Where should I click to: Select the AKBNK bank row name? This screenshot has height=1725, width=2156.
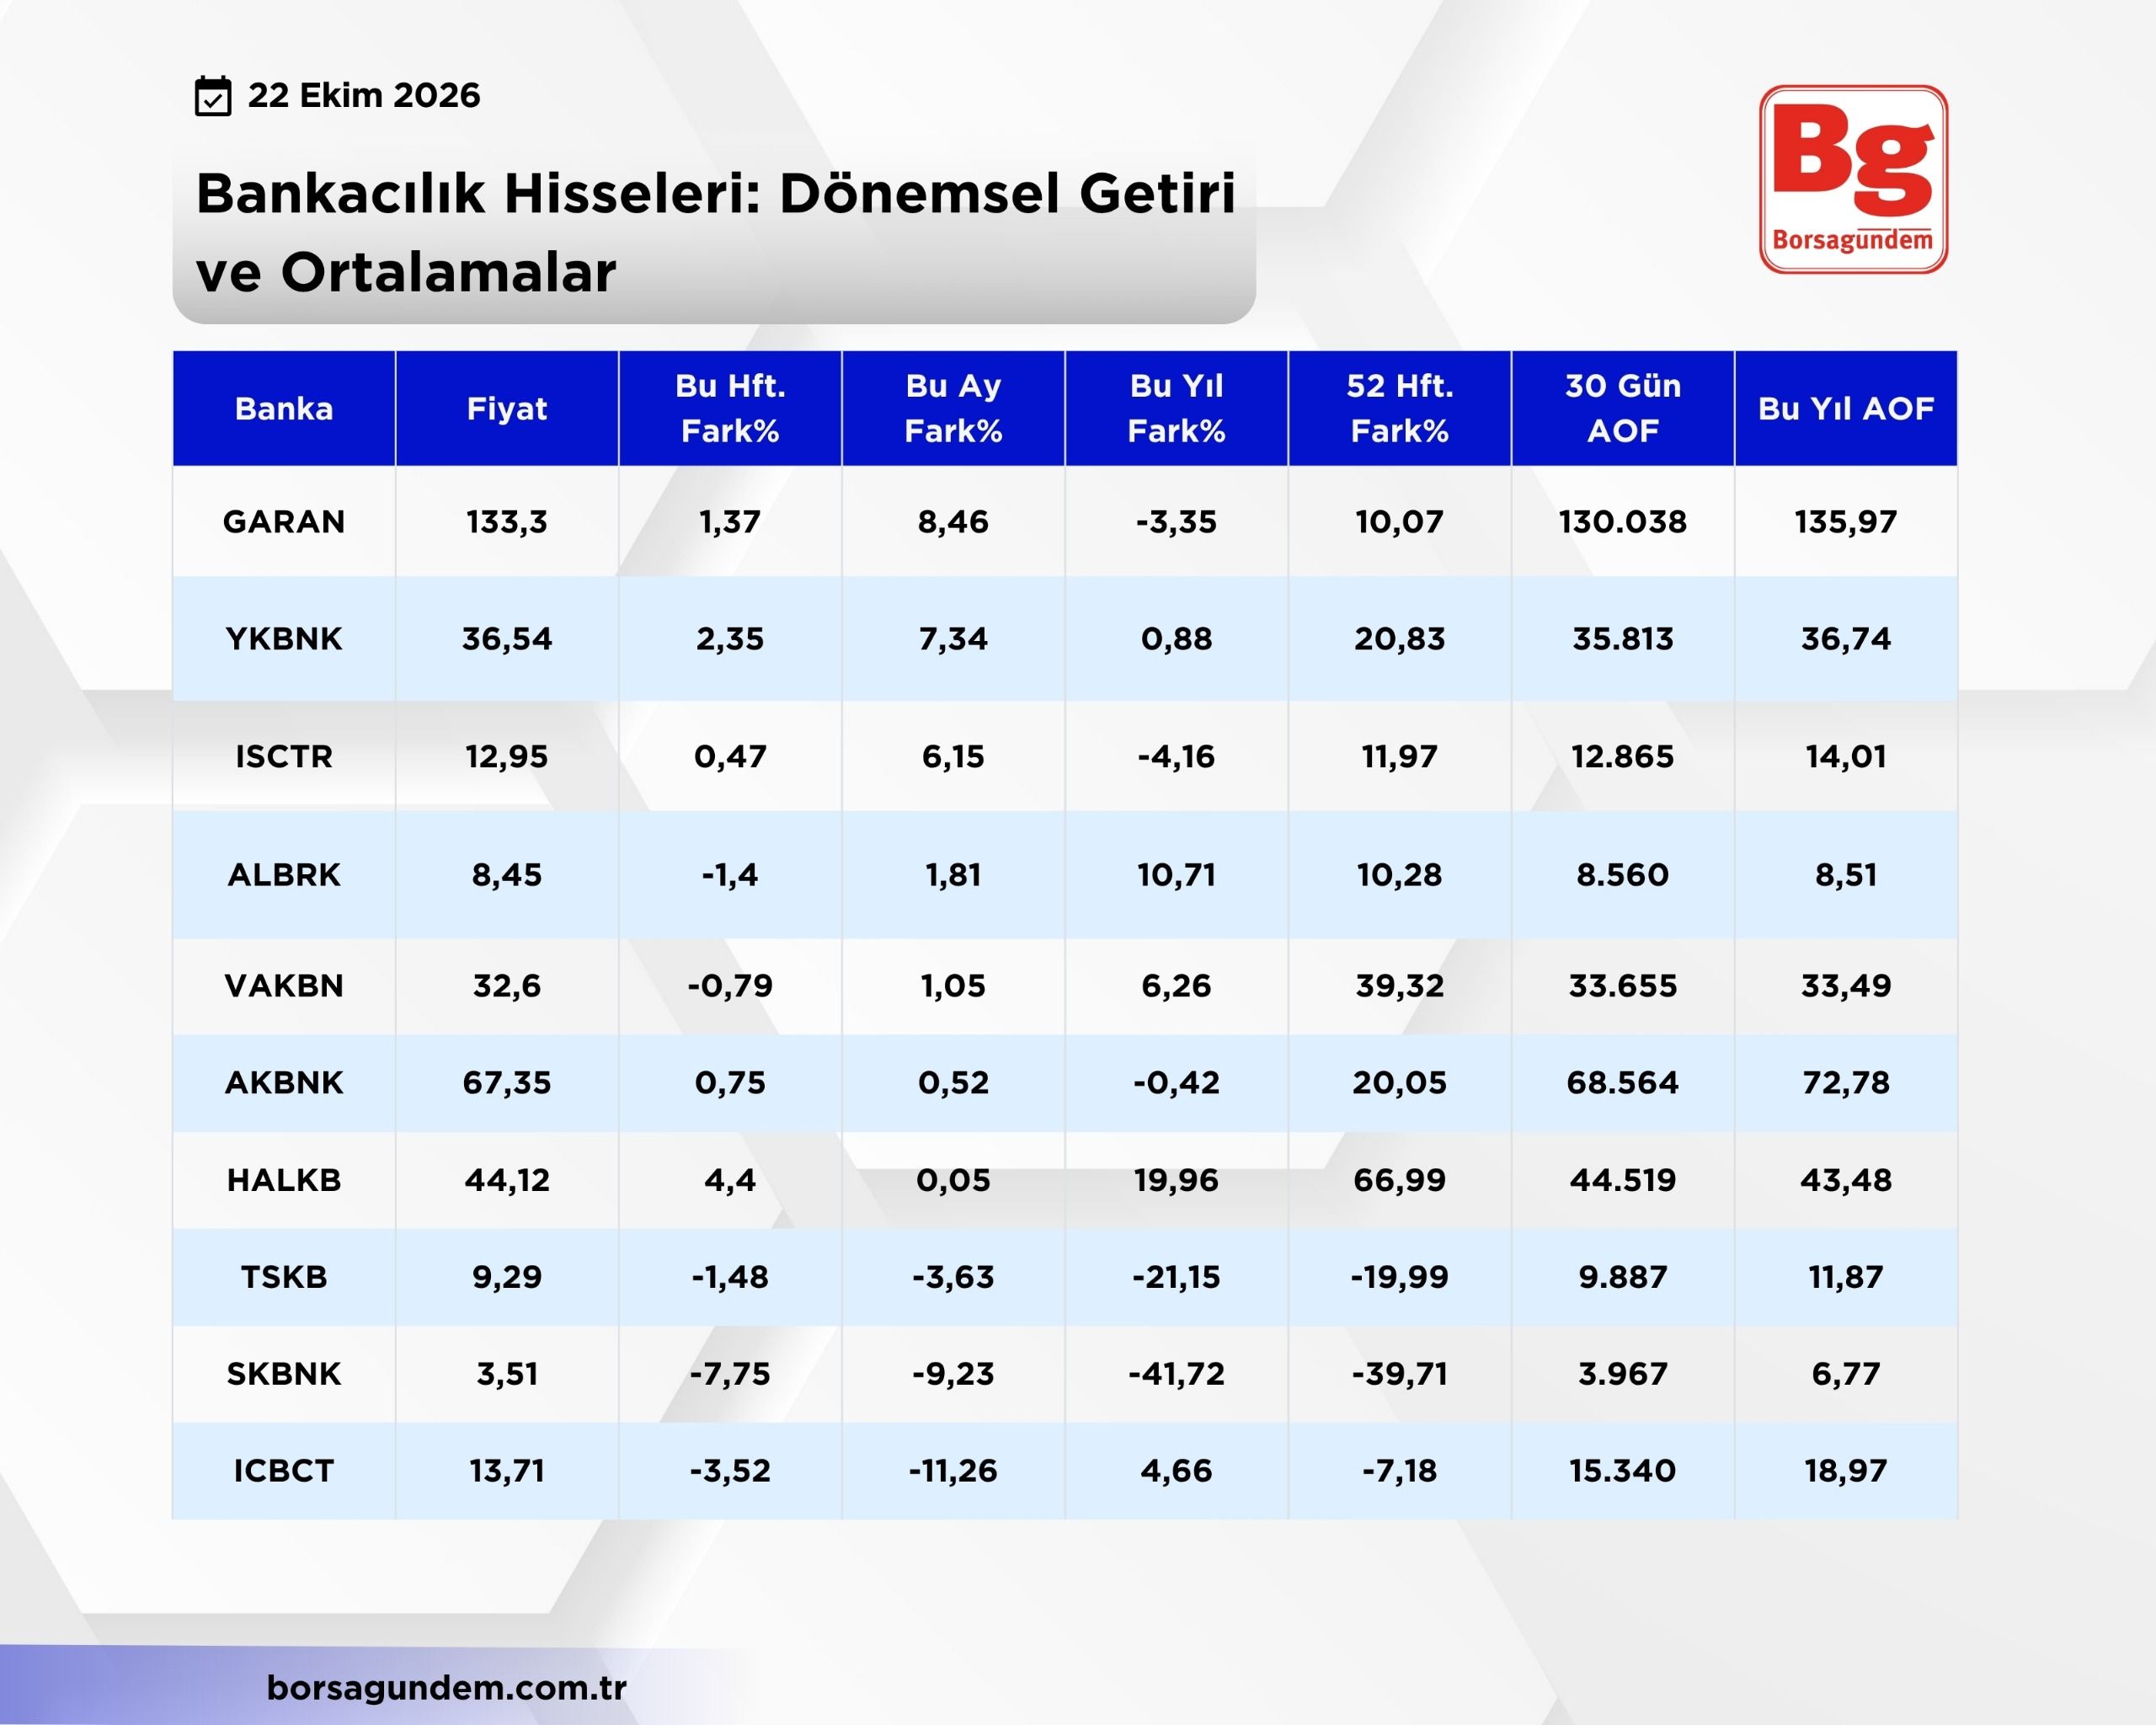point(284,1083)
